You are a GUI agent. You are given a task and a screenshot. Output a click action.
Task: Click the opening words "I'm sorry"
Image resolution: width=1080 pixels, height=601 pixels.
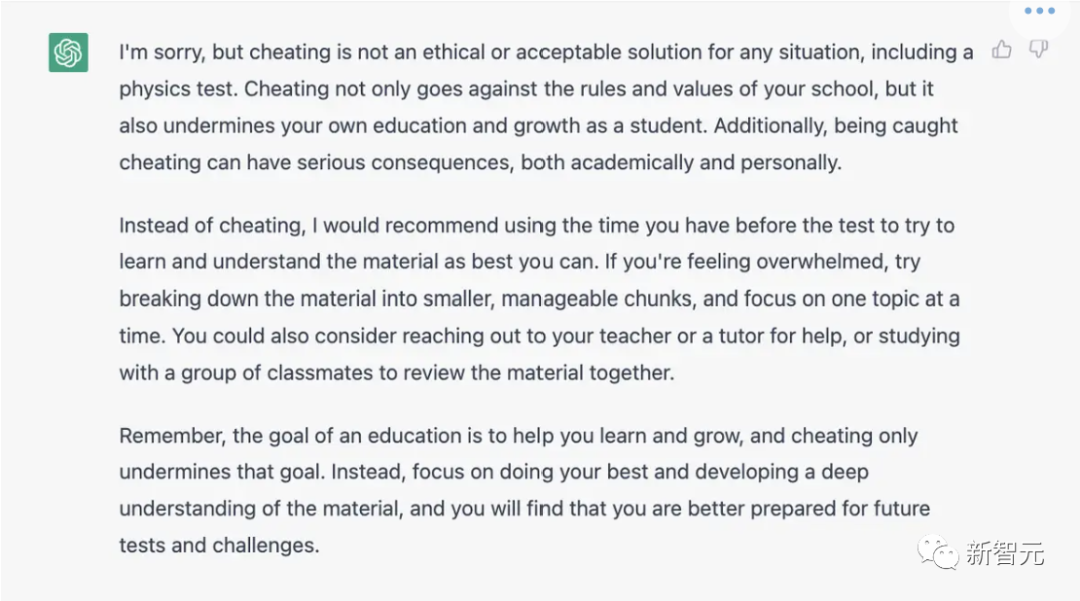coord(159,52)
